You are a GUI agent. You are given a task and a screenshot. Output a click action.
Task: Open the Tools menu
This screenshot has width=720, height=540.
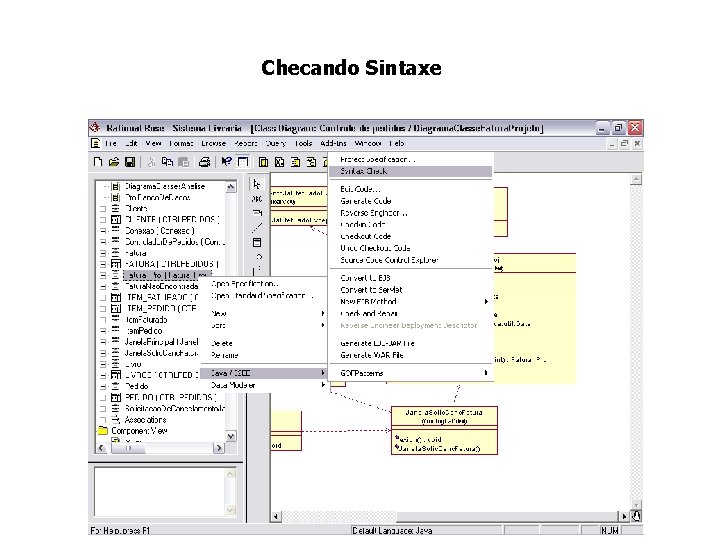[x=303, y=143]
